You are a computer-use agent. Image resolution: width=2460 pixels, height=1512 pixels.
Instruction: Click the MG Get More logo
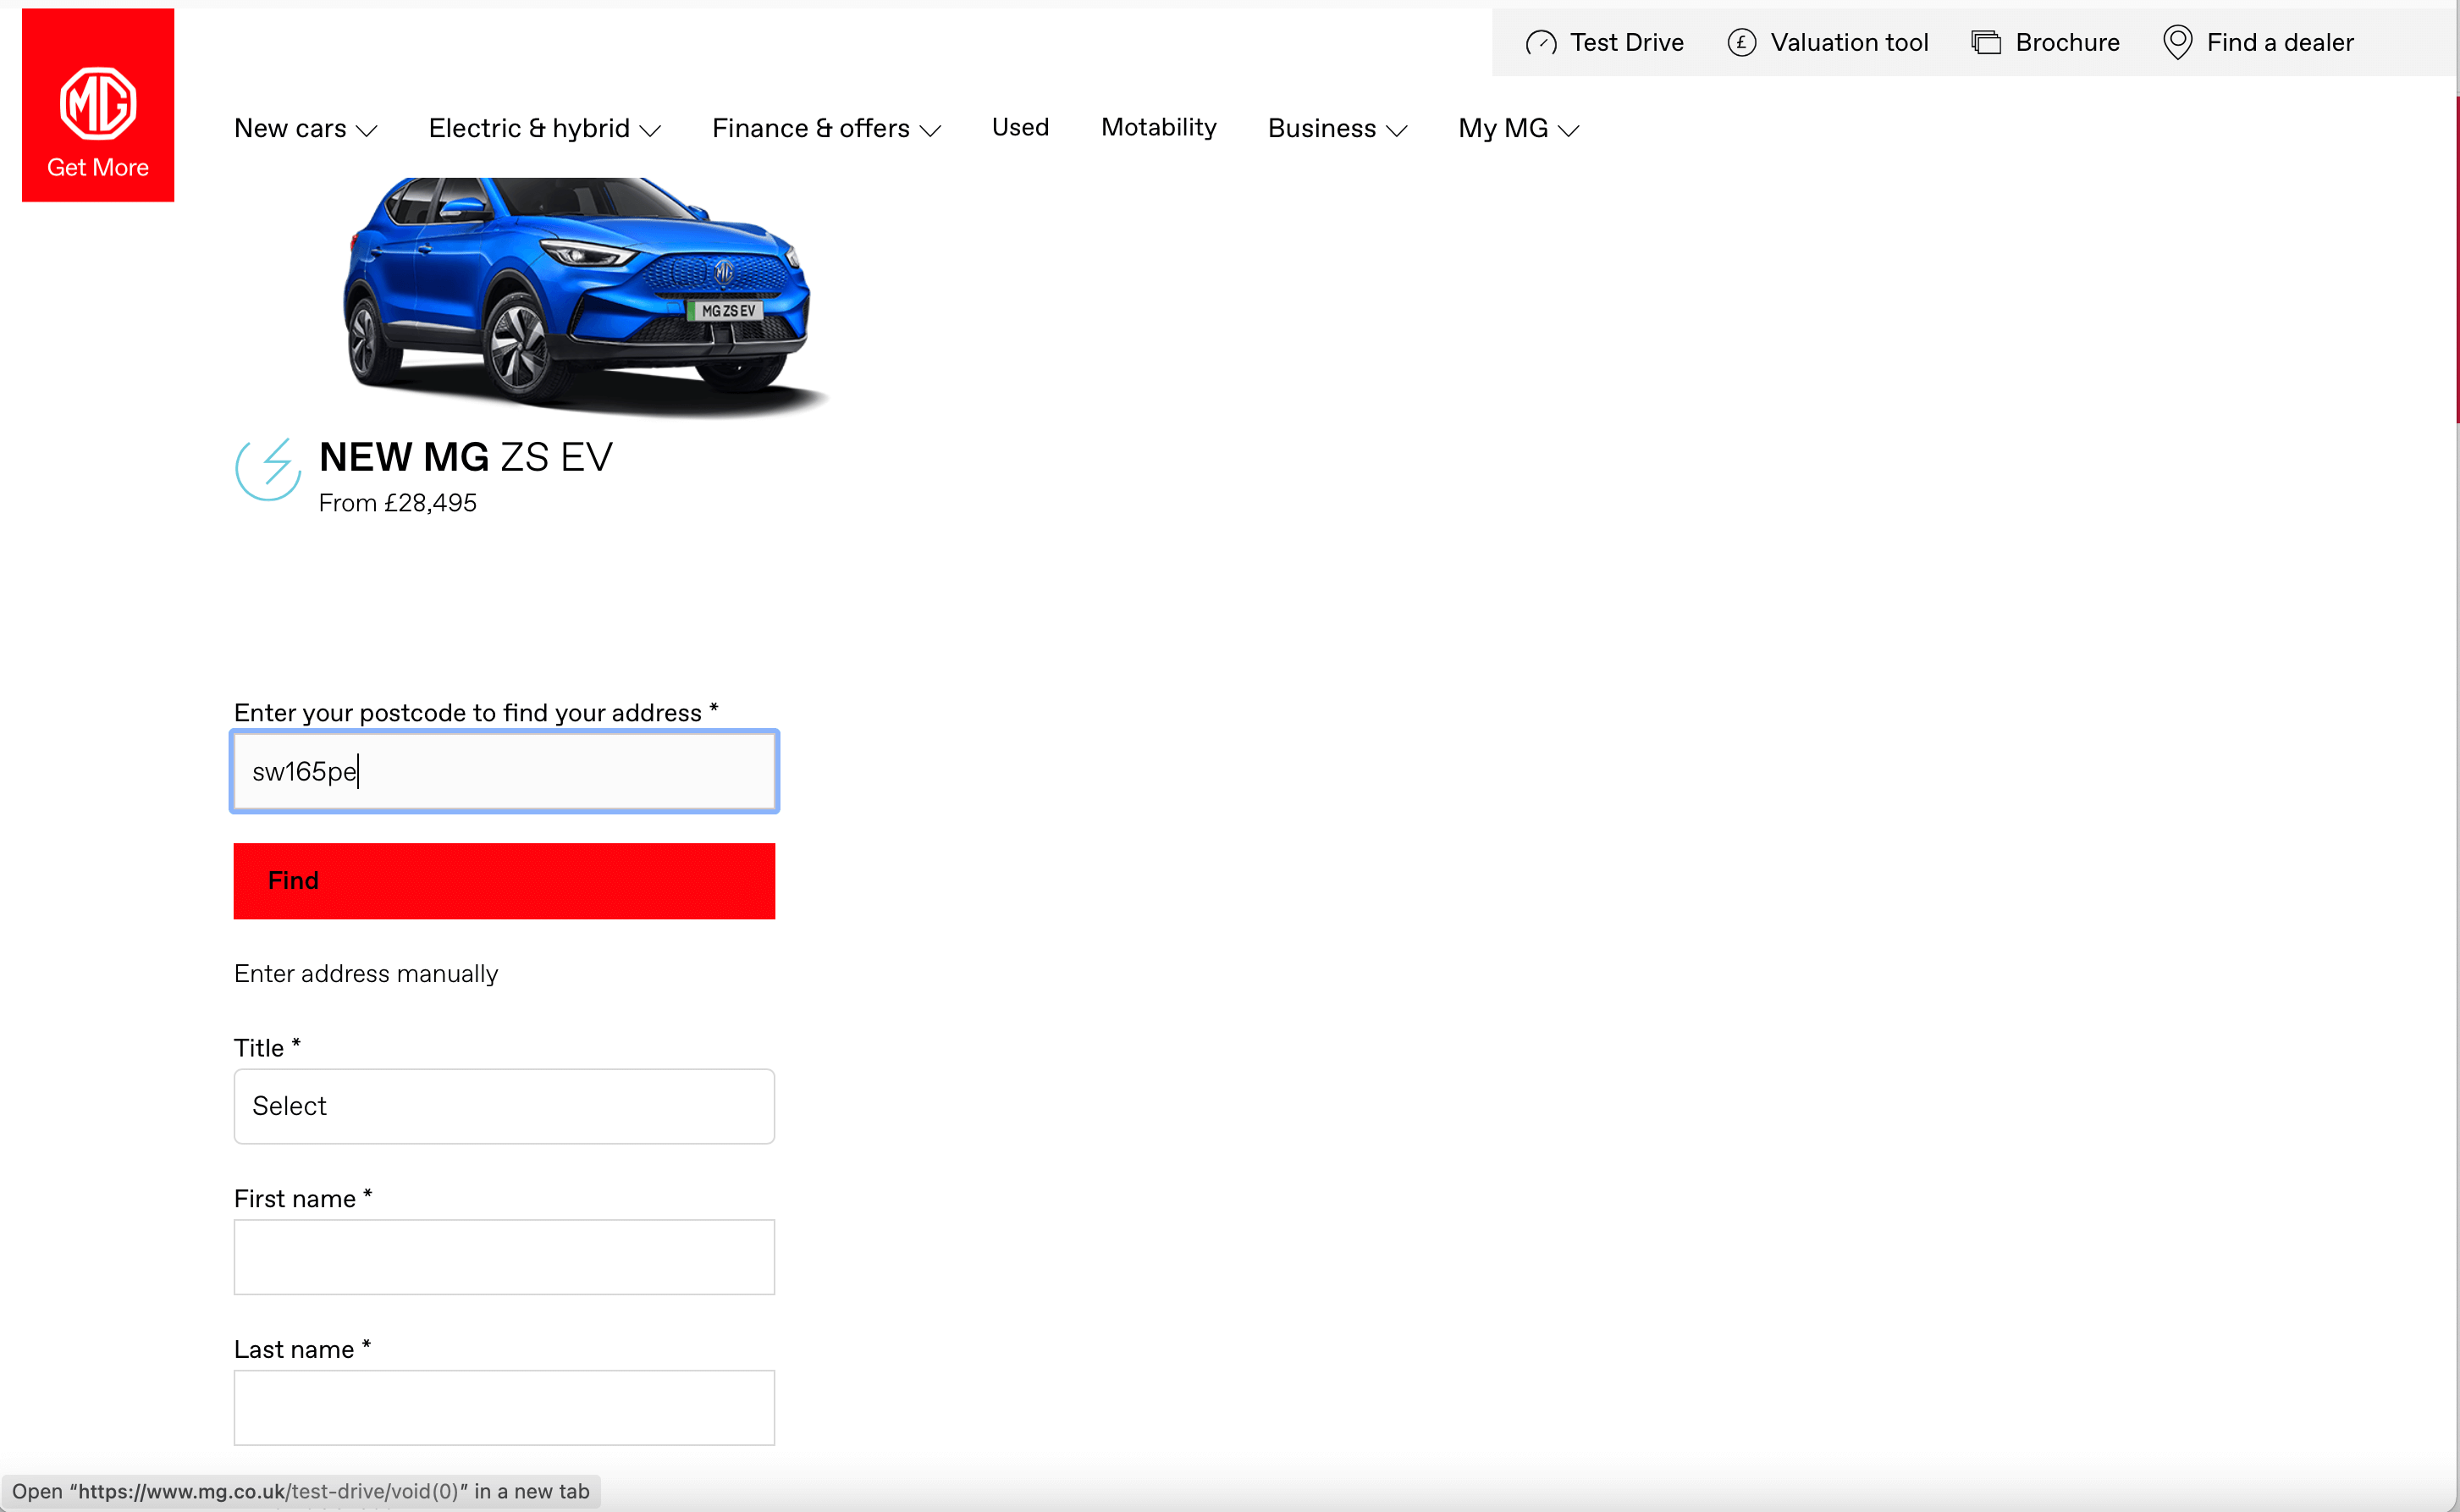click(98, 105)
